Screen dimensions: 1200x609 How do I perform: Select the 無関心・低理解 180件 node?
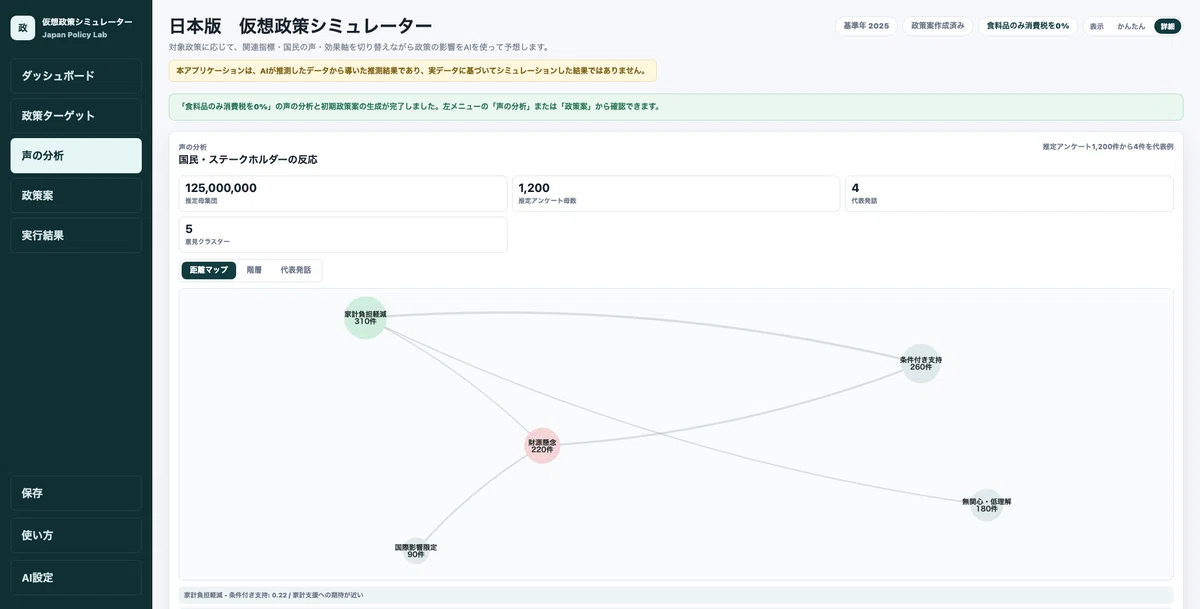coord(987,505)
